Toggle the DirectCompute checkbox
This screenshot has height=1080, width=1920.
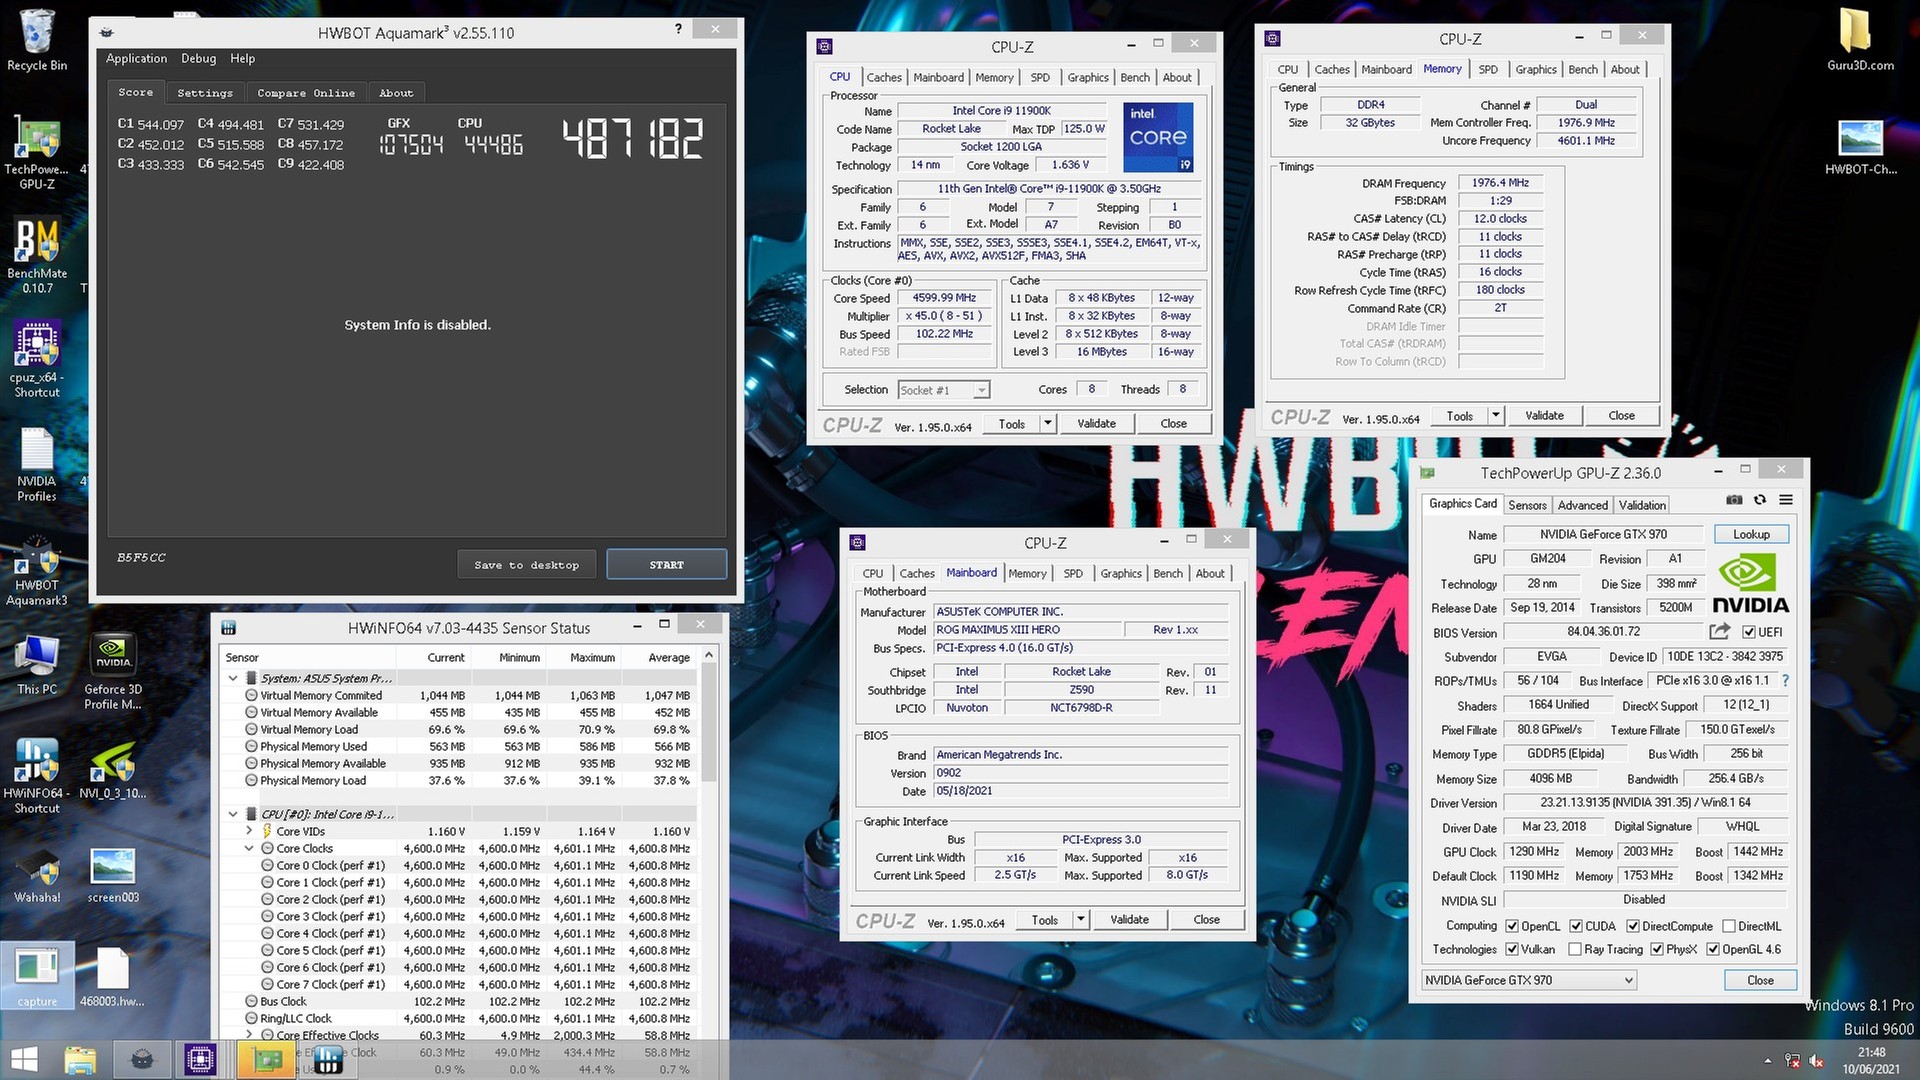click(x=1633, y=926)
